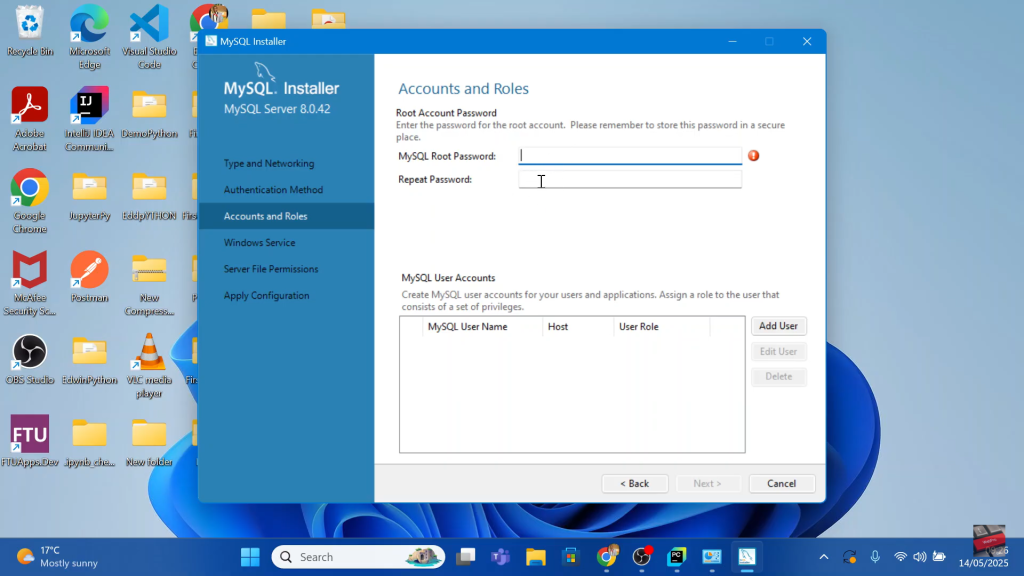Click the MySQL Installer taskbar icon
1024x576 pixels.
(747, 557)
